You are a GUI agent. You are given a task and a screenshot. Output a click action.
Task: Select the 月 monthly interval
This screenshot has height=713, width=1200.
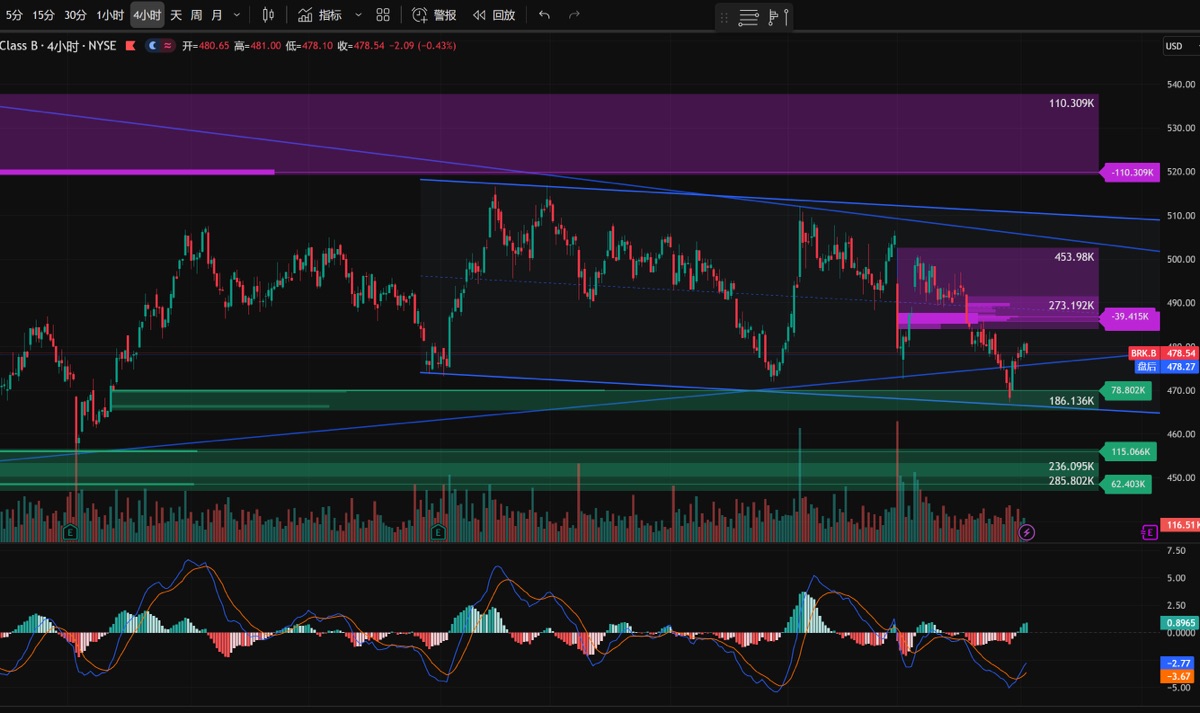[x=217, y=15]
